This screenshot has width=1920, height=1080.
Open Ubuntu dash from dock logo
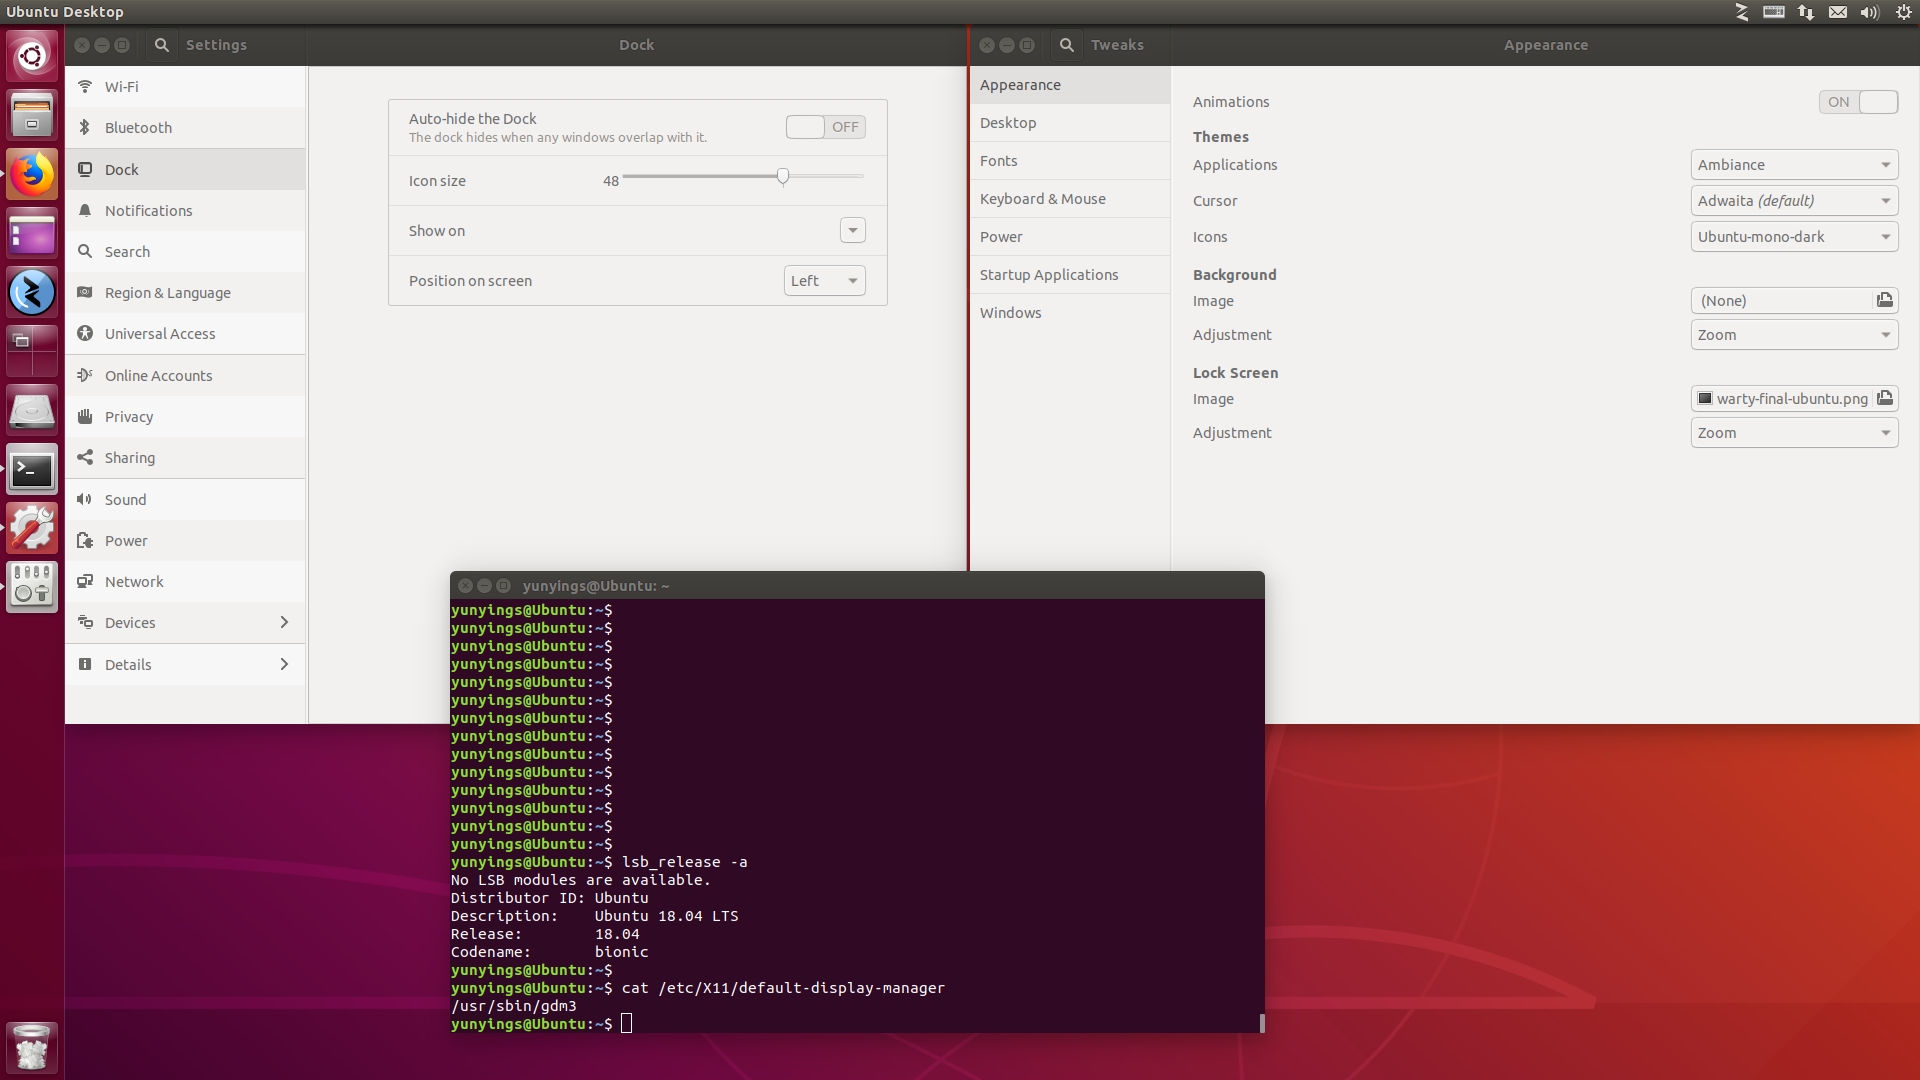[x=32, y=56]
